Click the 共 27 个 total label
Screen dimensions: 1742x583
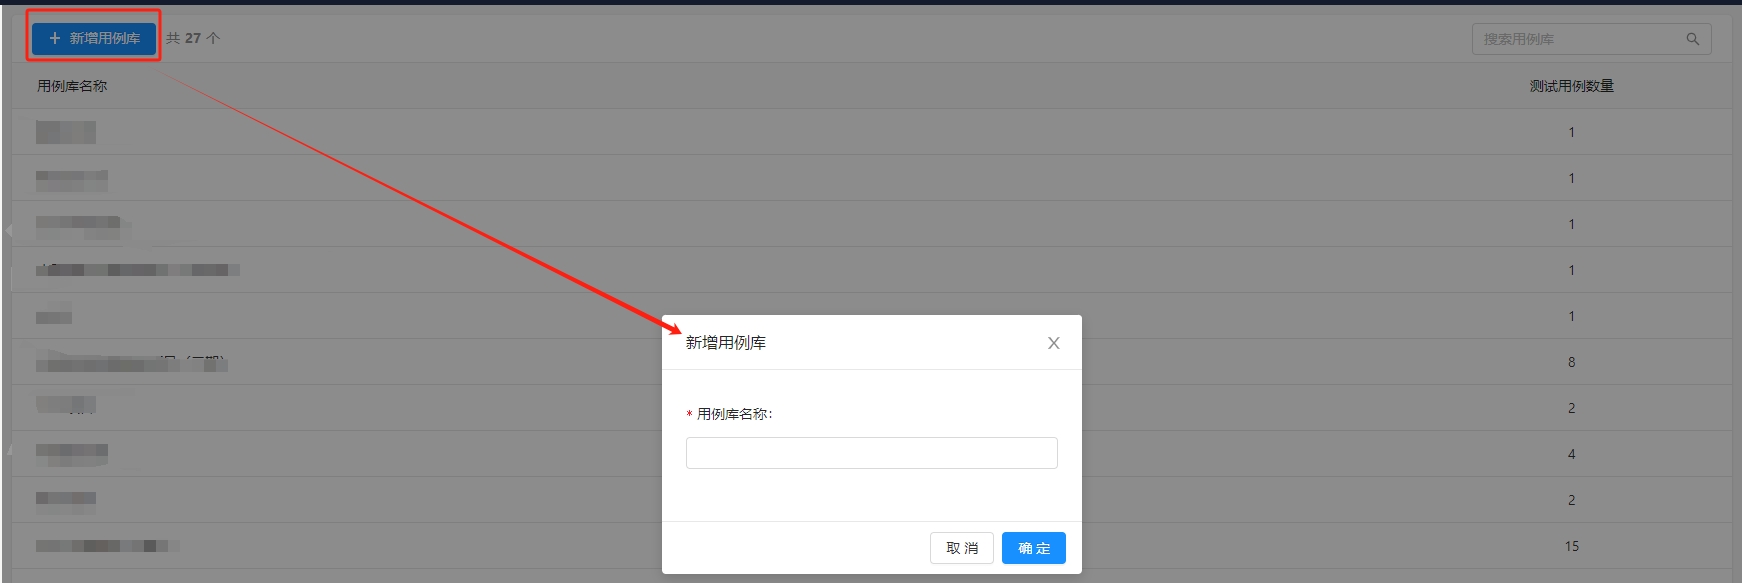[x=193, y=38]
